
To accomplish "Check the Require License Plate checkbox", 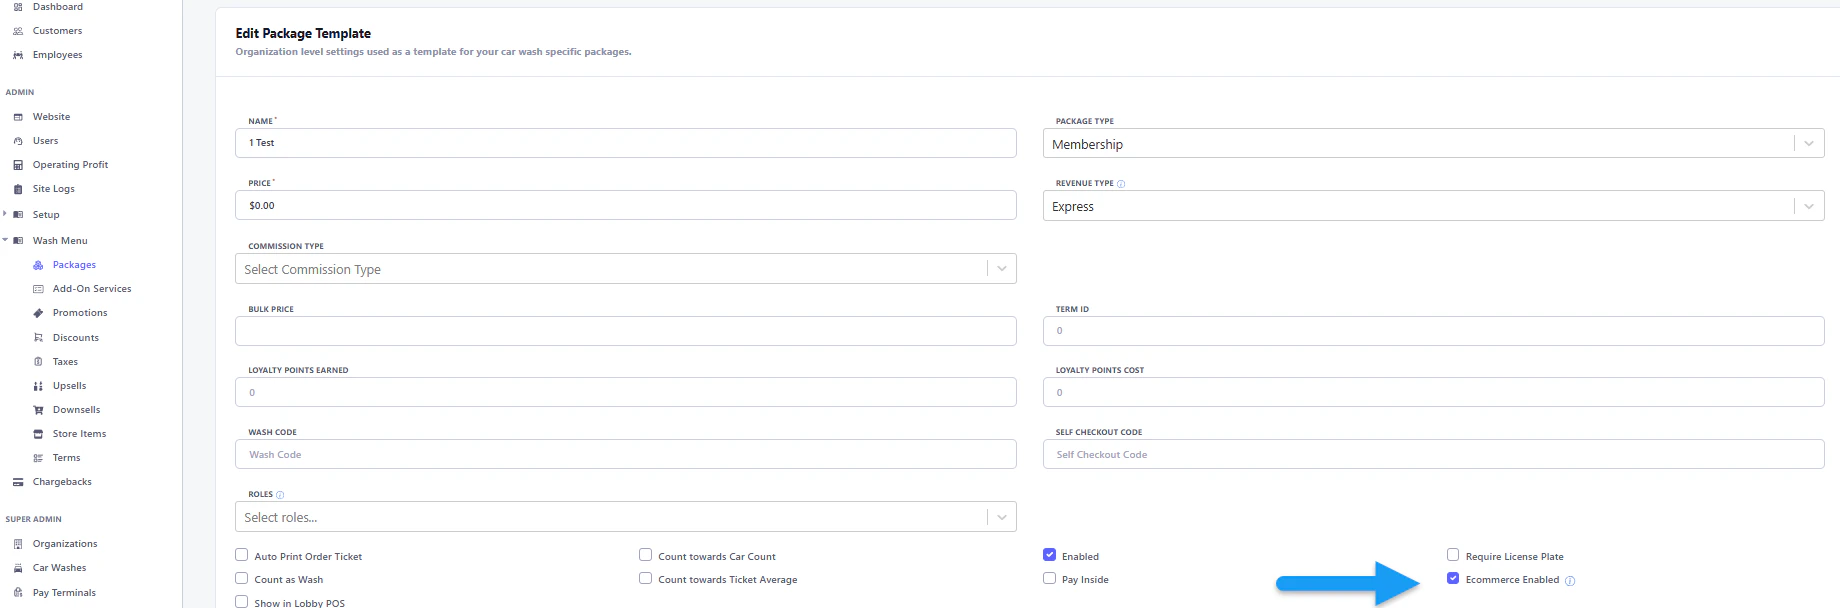I will tap(1453, 554).
